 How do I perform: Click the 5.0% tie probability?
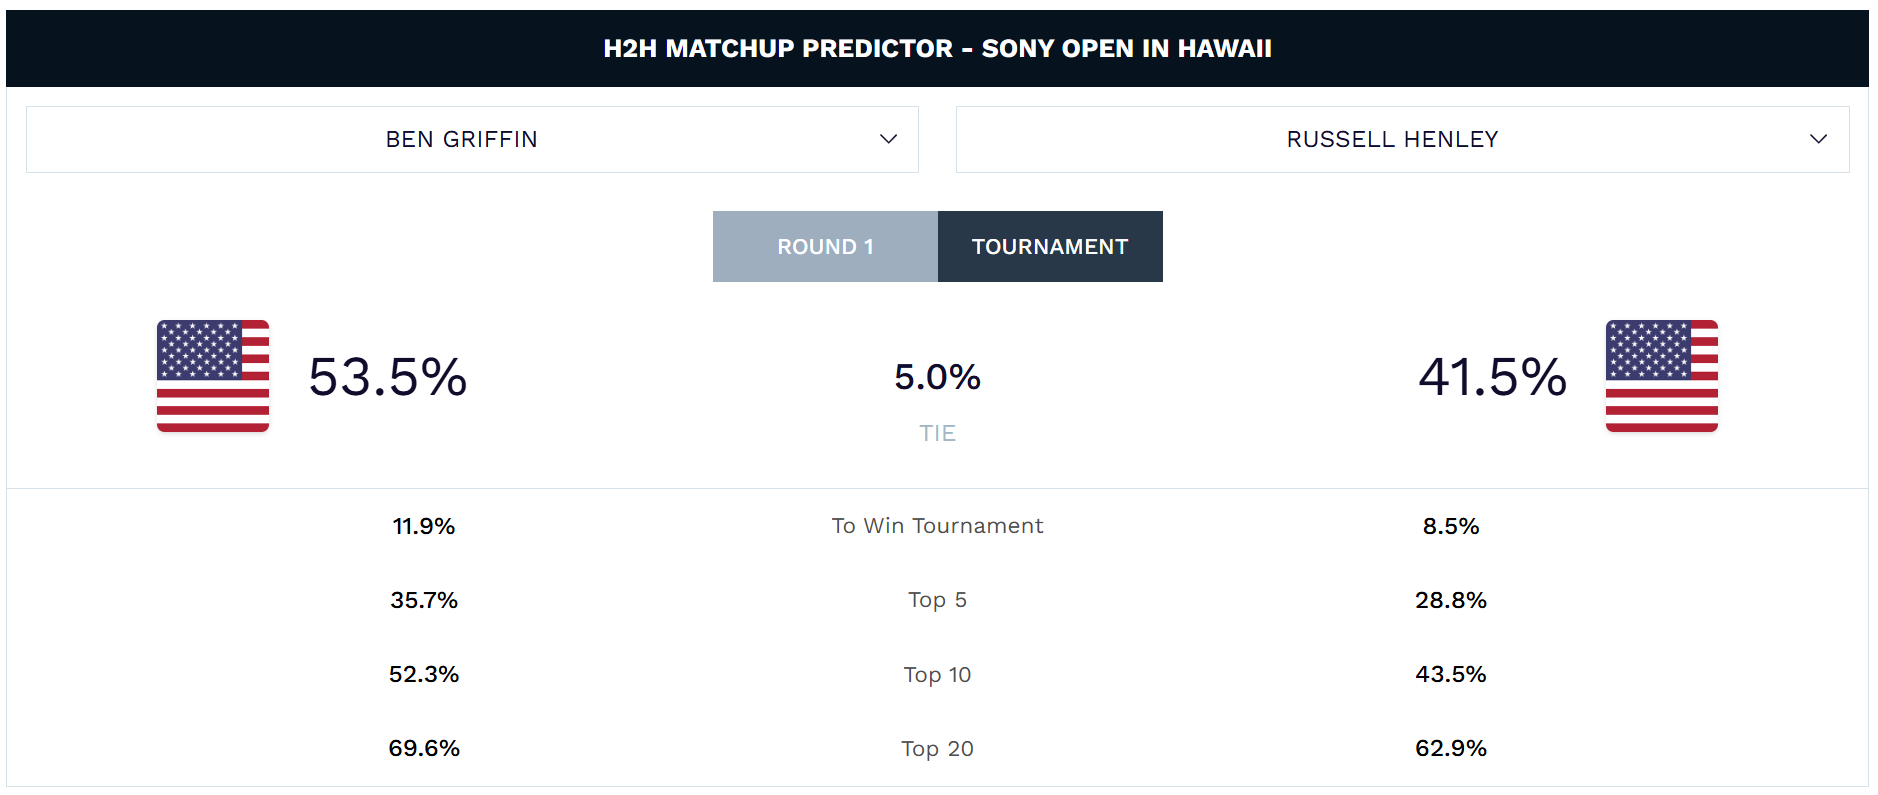[937, 377]
